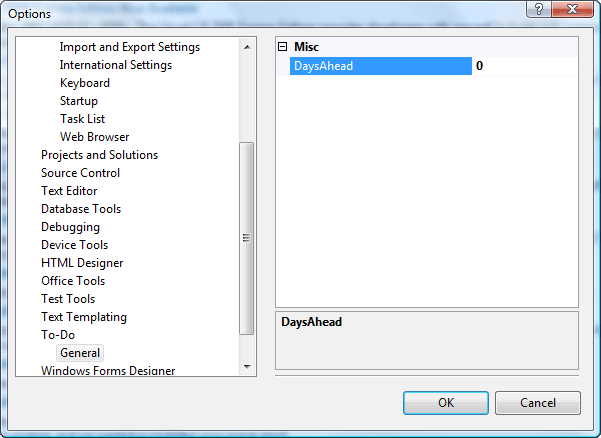Image resolution: width=601 pixels, height=438 pixels.
Task: Collapse the Misc category
Action: (x=282, y=47)
